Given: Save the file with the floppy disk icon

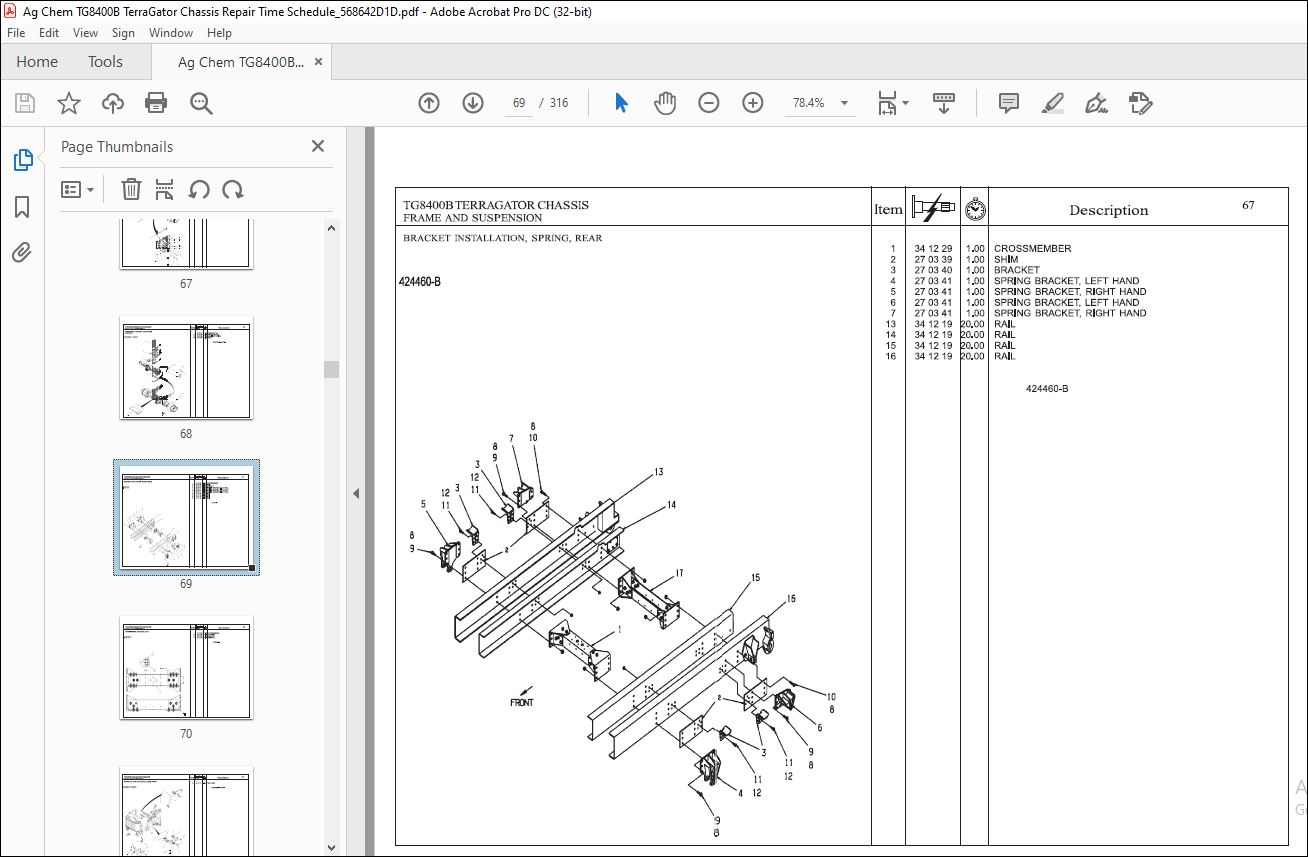Looking at the screenshot, I should (25, 103).
